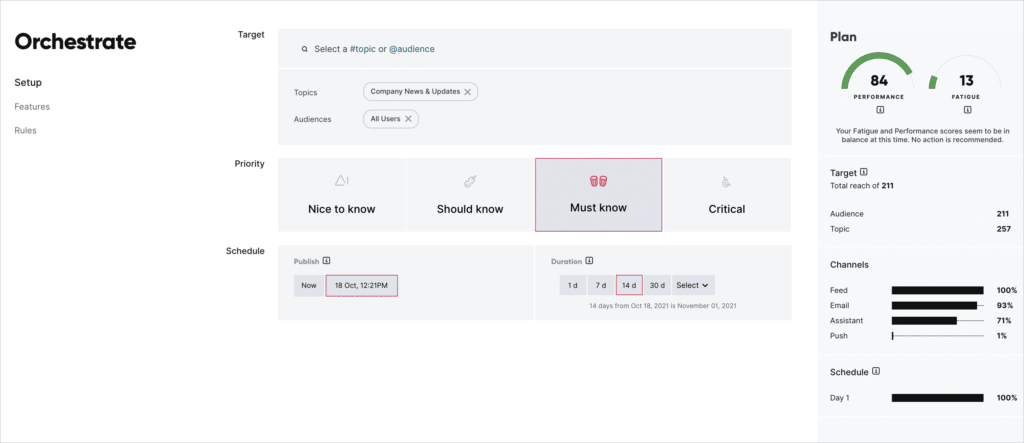The height and width of the screenshot is (443, 1024).
Task: Open the Performance score info icon
Action: pos(880,110)
